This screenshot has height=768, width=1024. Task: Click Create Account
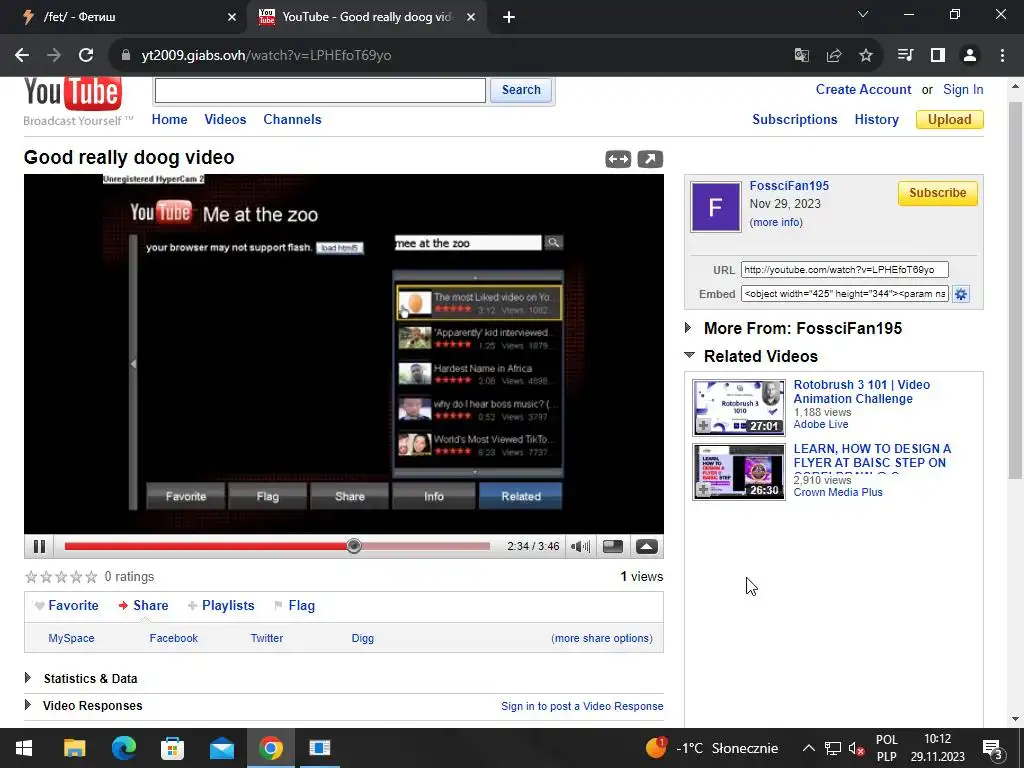tap(863, 89)
